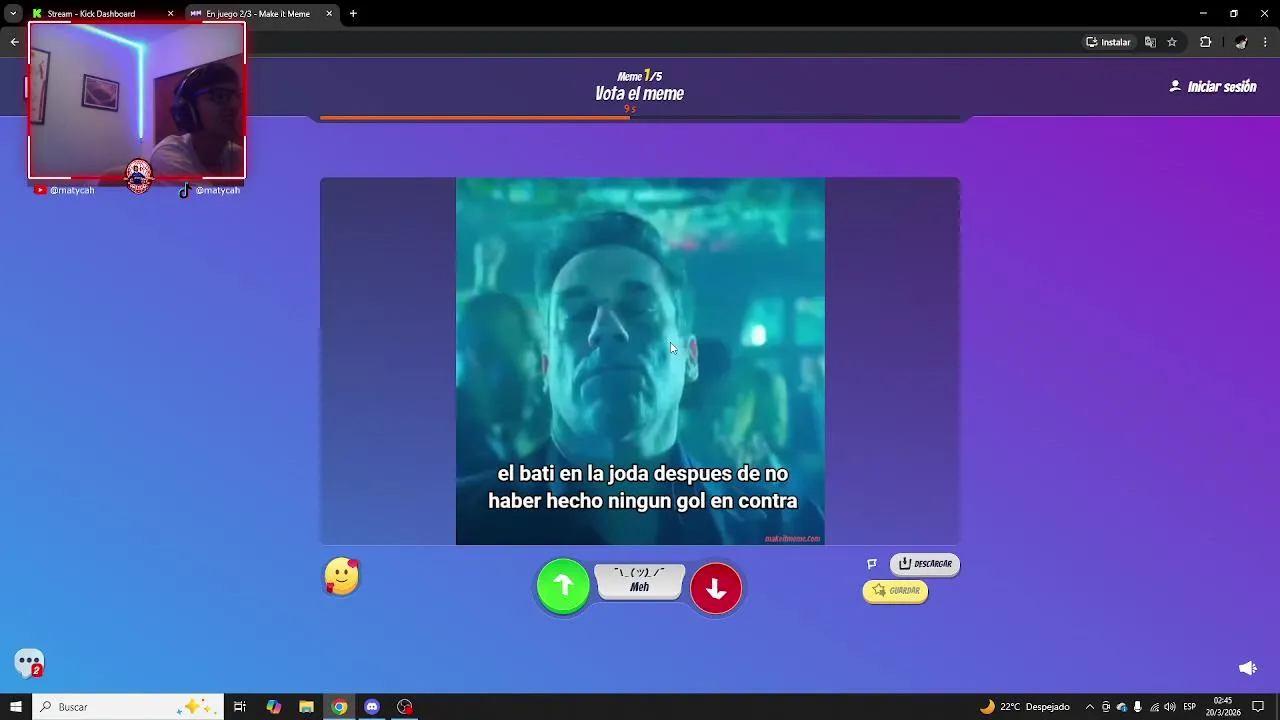This screenshot has height=720, width=1280.
Task: Open Discord from the taskbar
Action: [372, 707]
